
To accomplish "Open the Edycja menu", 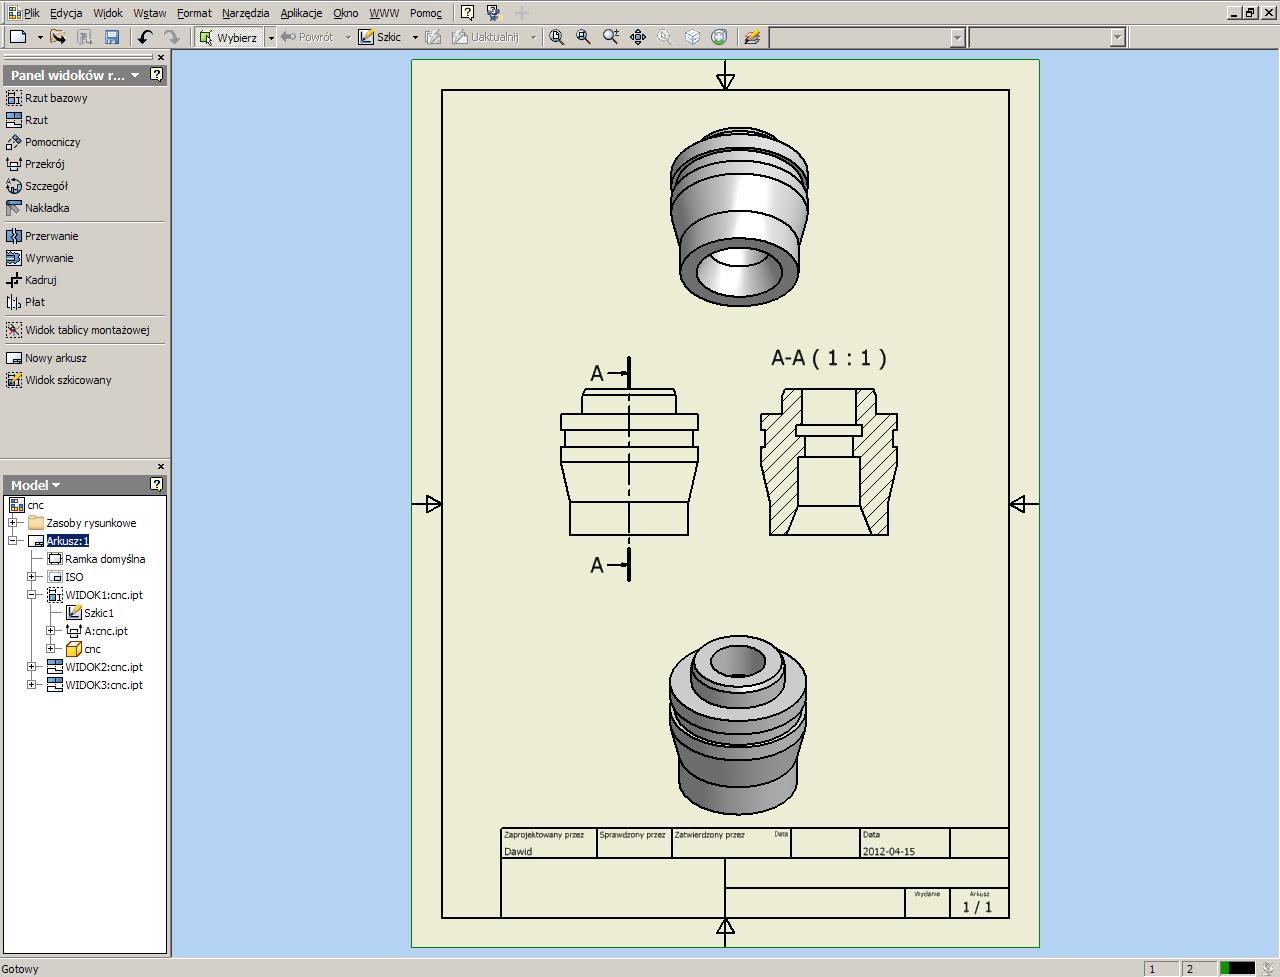I will pos(66,13).
